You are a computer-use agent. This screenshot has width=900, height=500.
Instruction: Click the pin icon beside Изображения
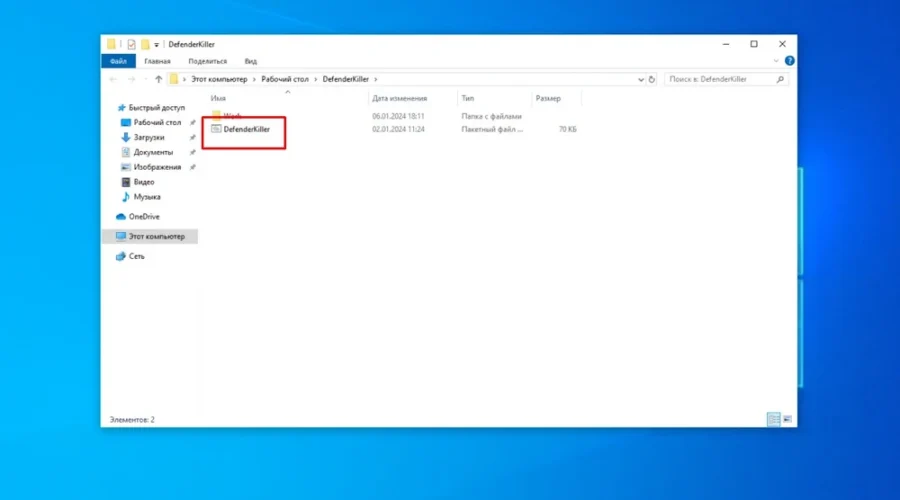click(x=192, y=168)
